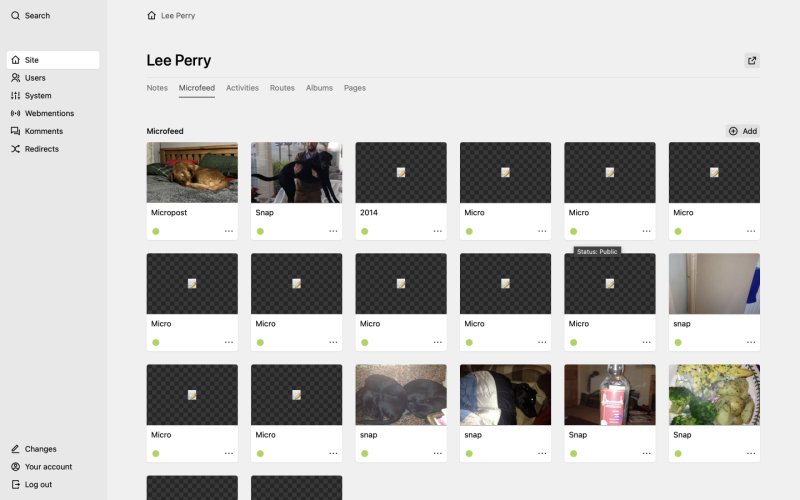Open site preview via external-link icon
This screenshot has width=800, height=500.
752,61
